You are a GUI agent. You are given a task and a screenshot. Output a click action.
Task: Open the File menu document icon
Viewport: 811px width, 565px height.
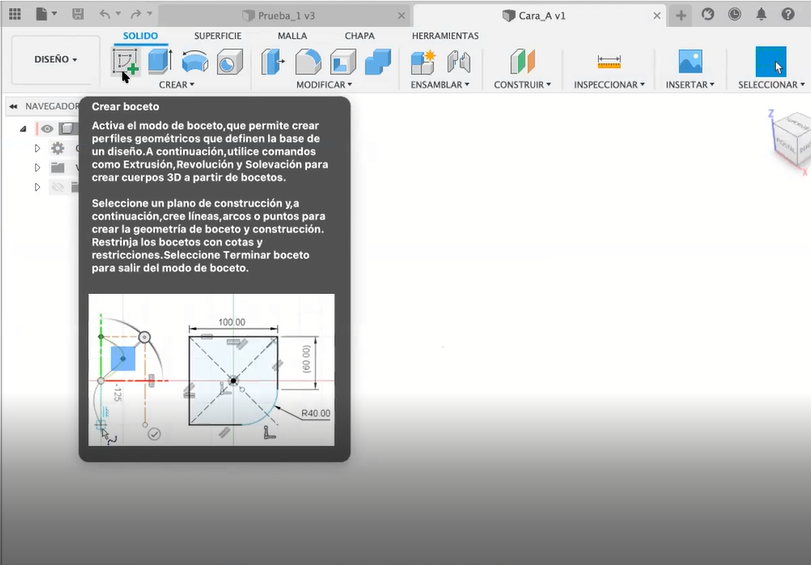tap(42, 14)
